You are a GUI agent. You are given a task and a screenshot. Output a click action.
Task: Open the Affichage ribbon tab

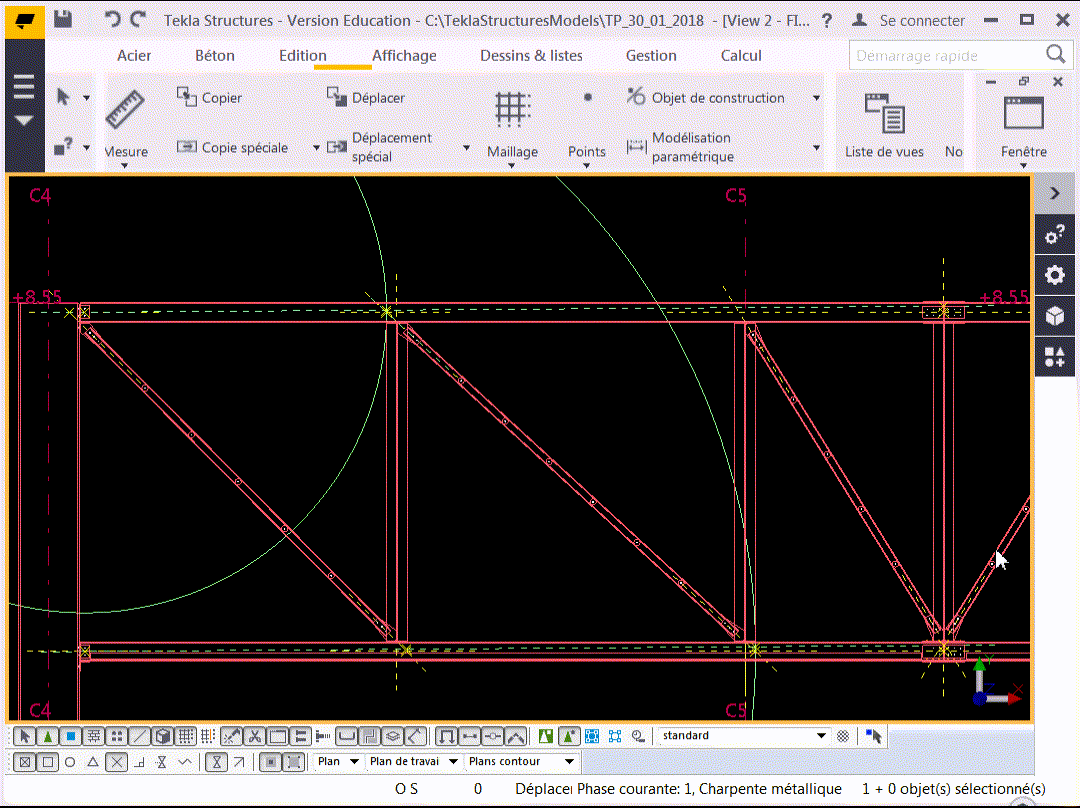coord(404,56)
